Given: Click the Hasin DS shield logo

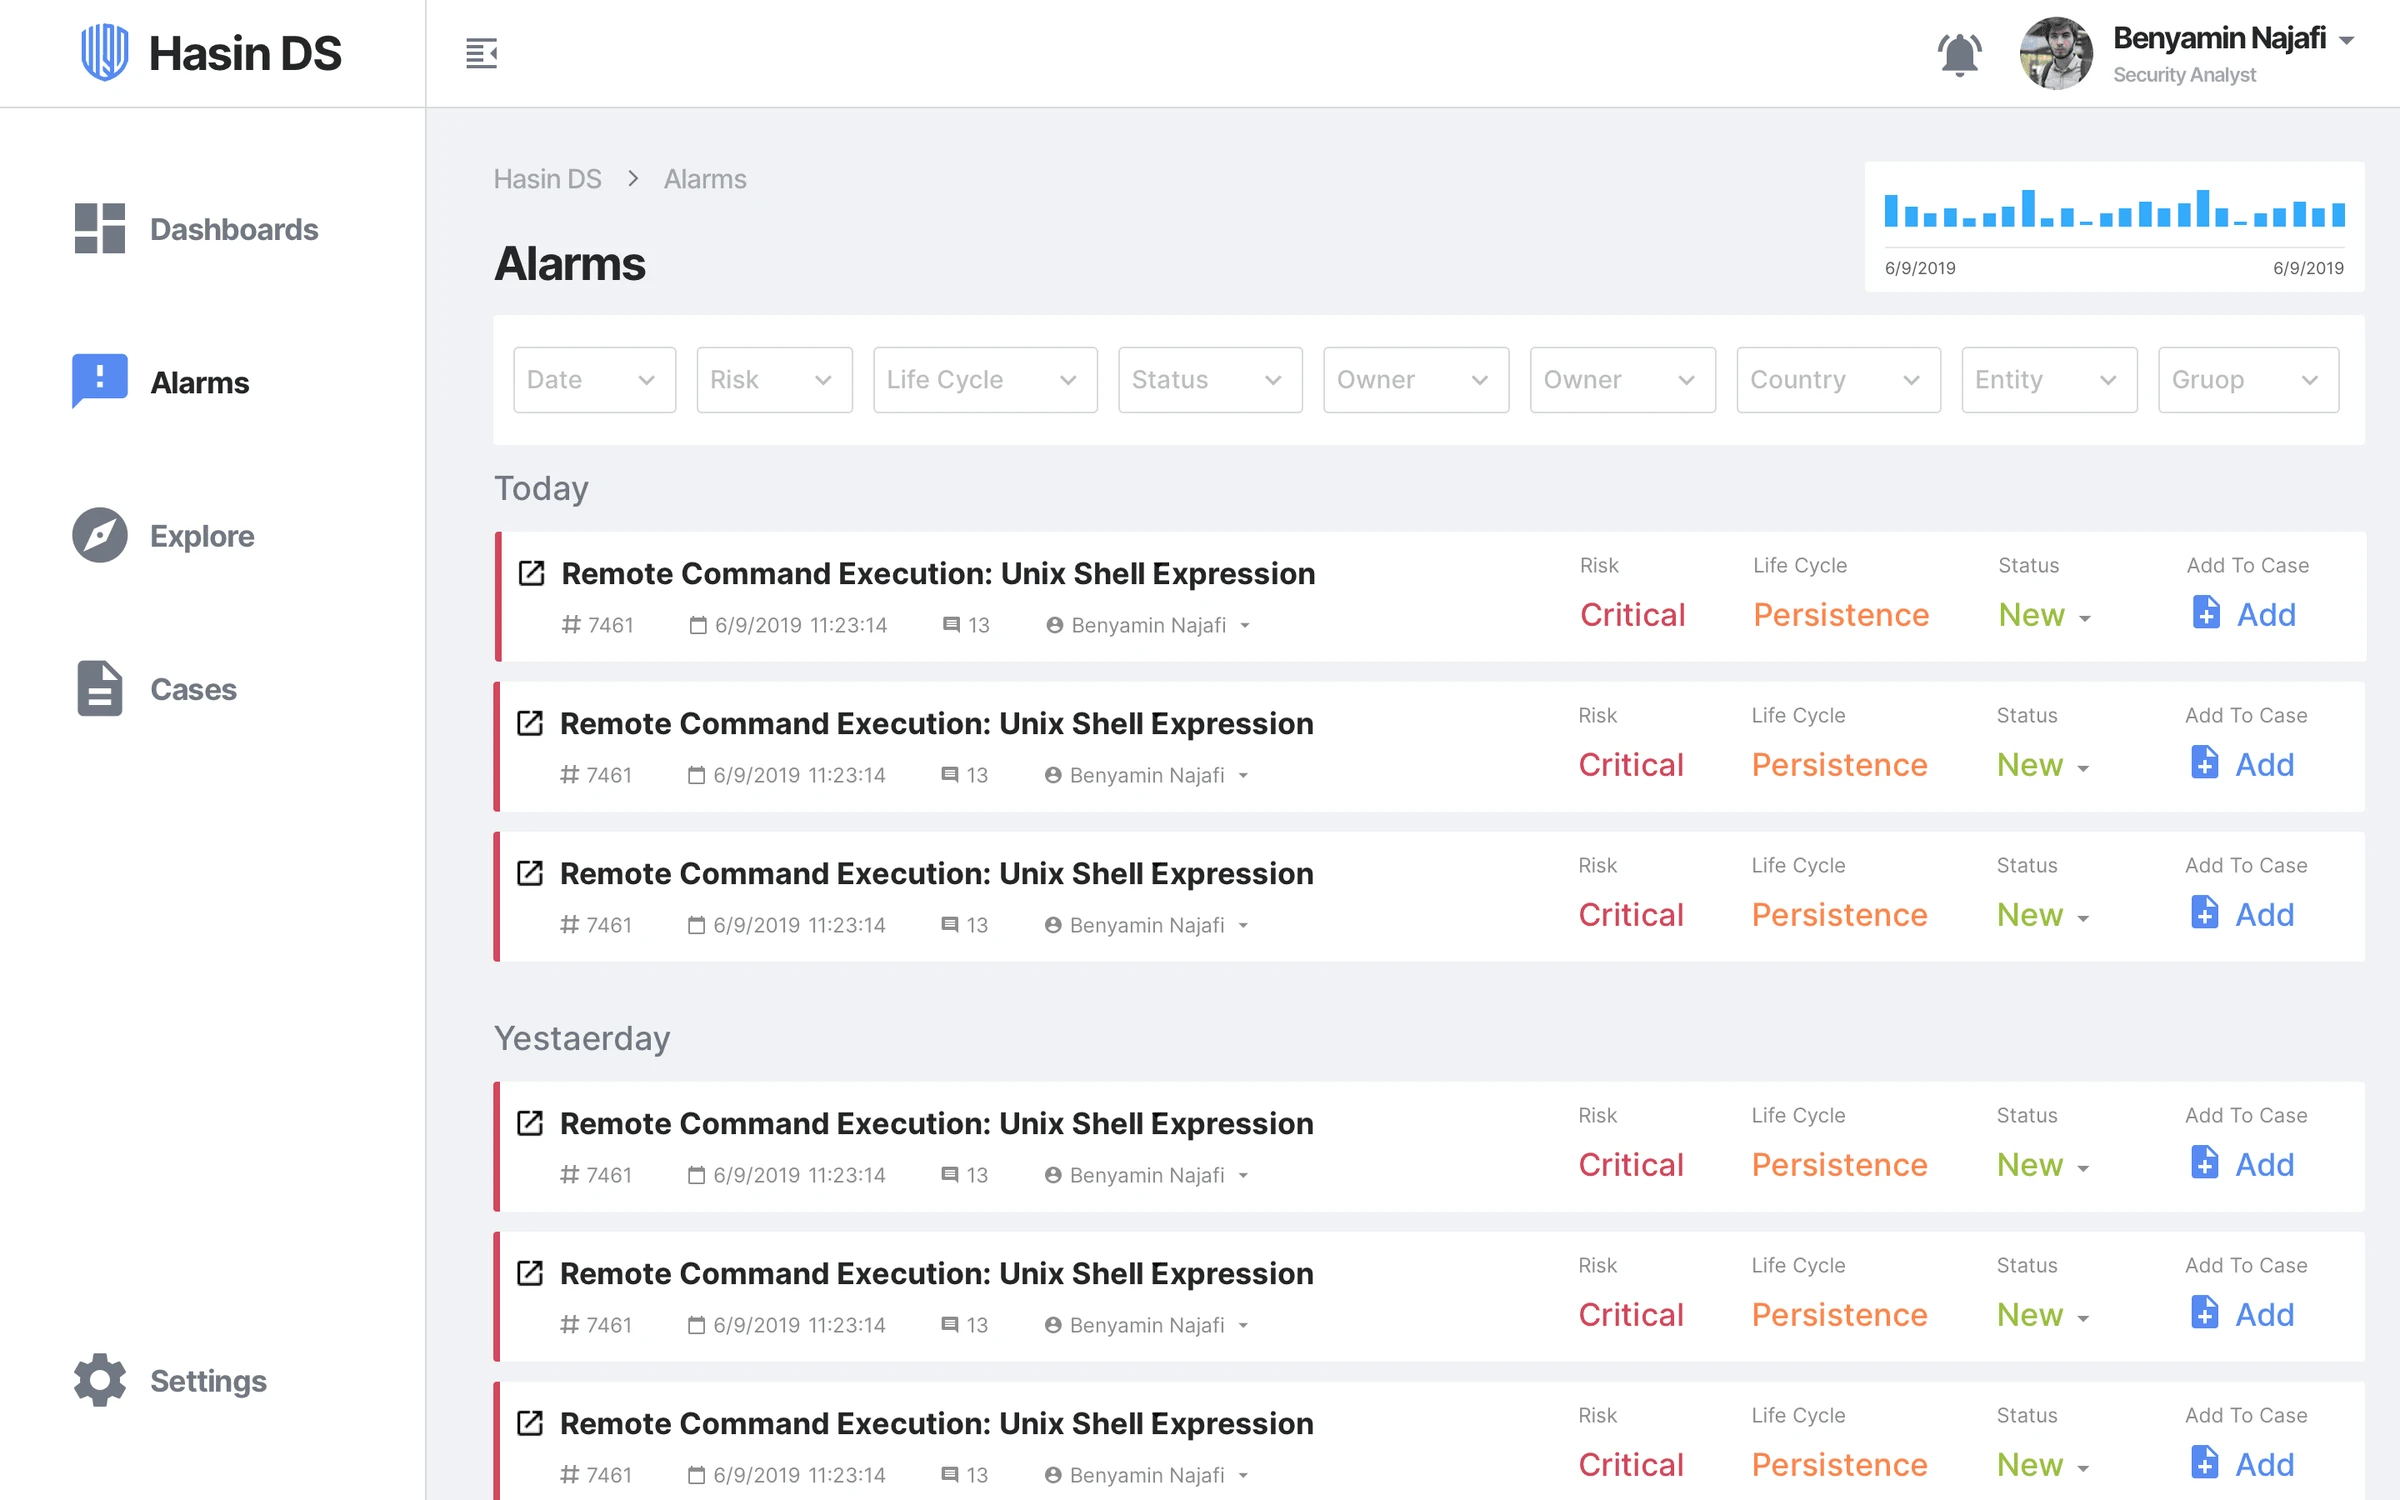Looking at the screenshot, I should 104,53.
